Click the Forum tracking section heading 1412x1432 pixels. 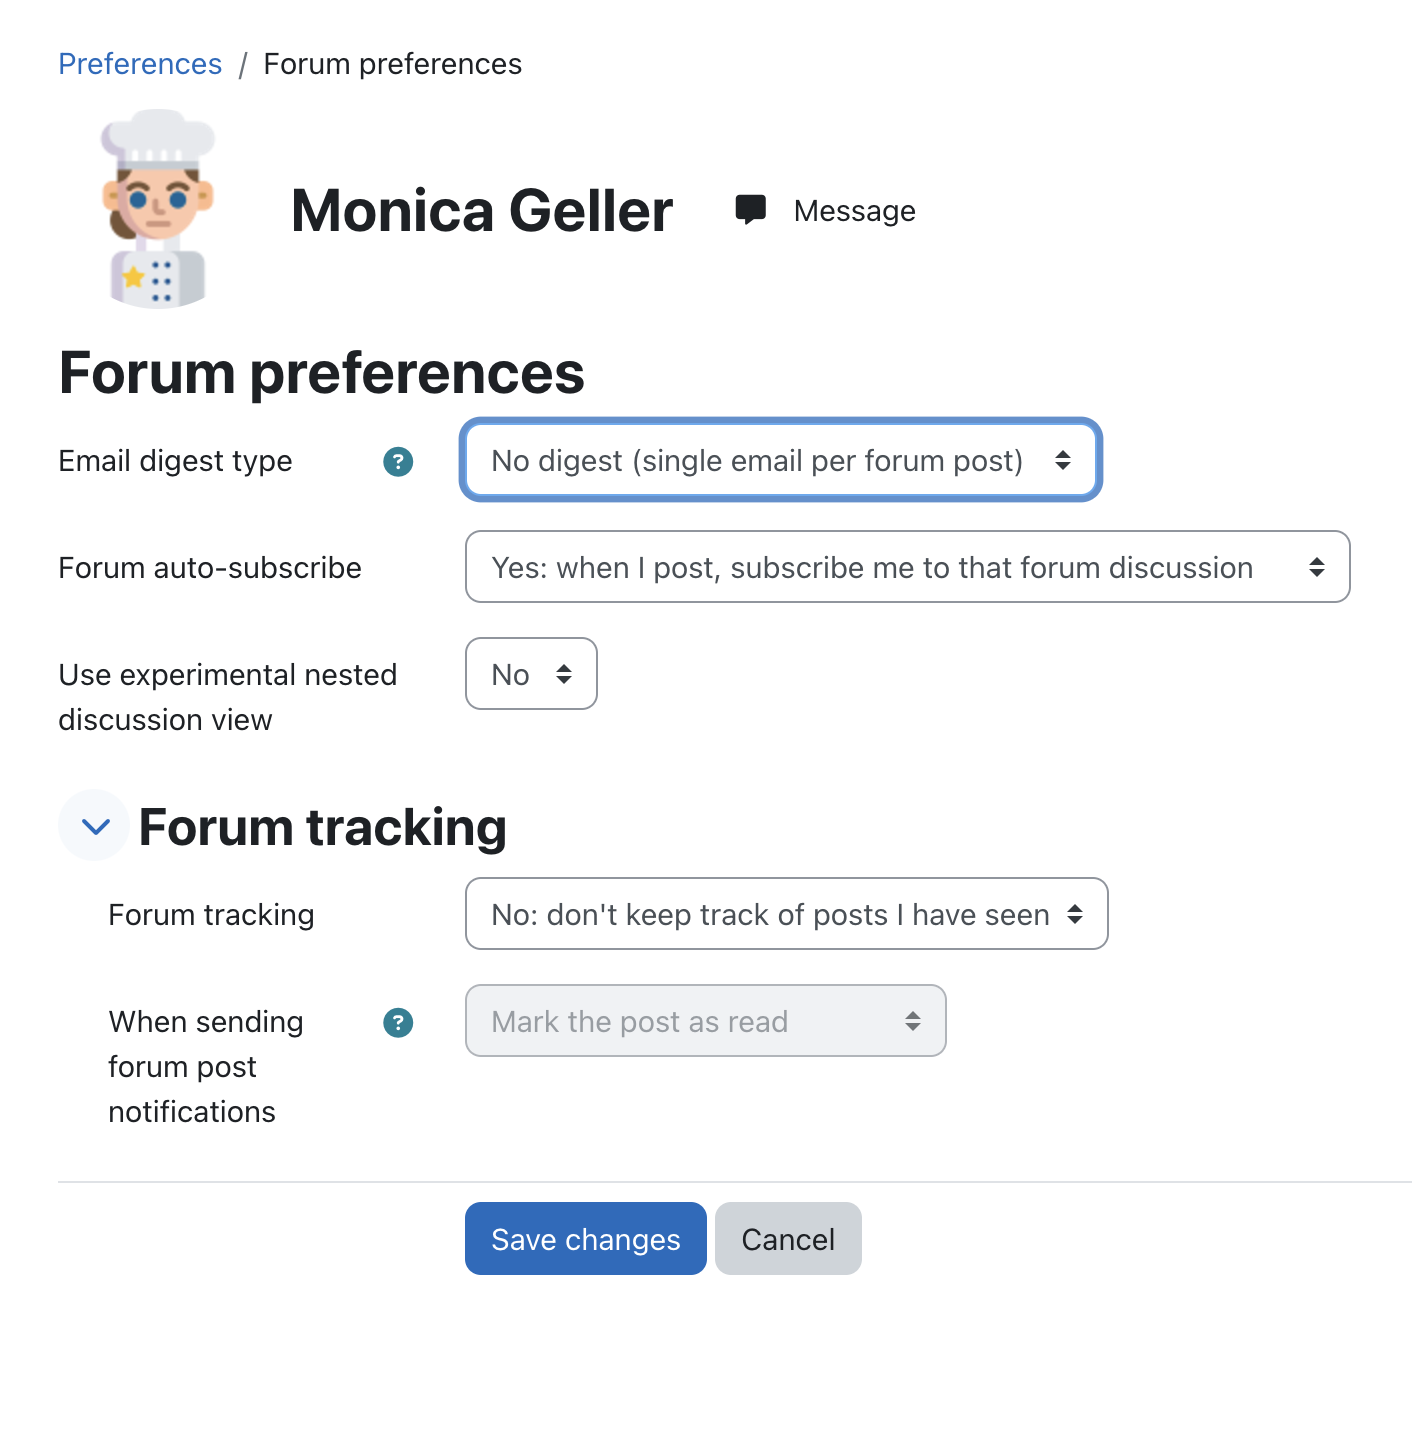[x=322, y=827]
